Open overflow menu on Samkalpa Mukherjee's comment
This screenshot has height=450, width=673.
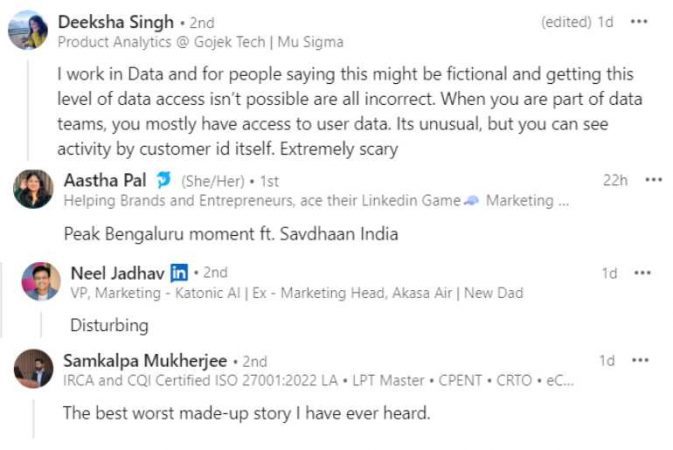click(639, 360)
